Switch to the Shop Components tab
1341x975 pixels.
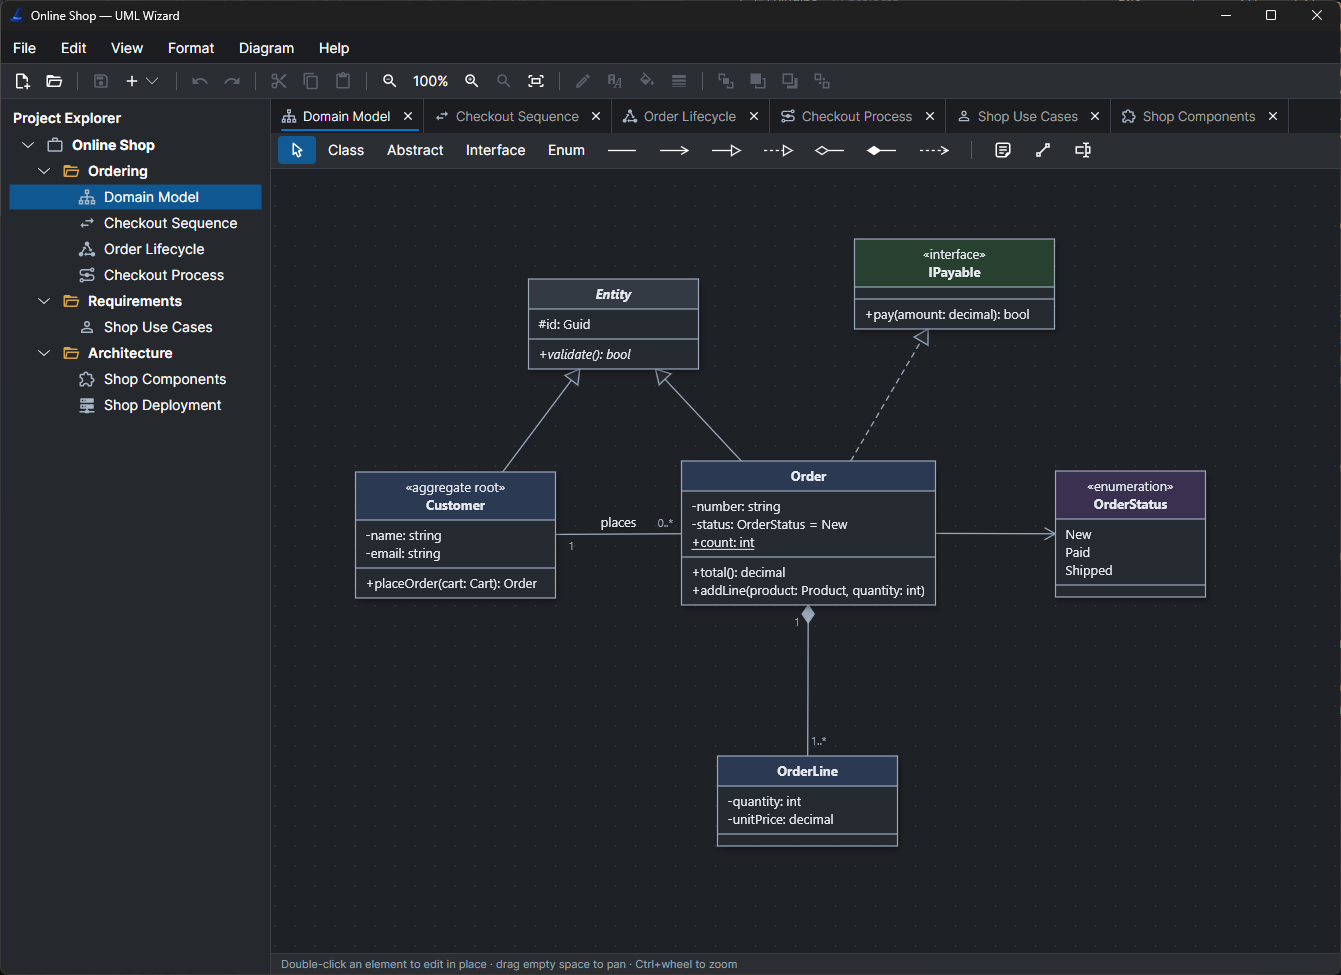[x=1199, y=117]
